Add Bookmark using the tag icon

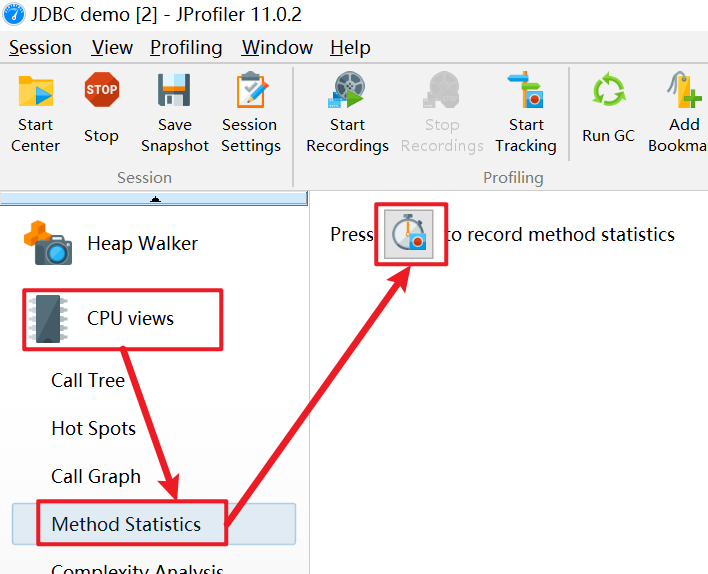pos(685,89)
